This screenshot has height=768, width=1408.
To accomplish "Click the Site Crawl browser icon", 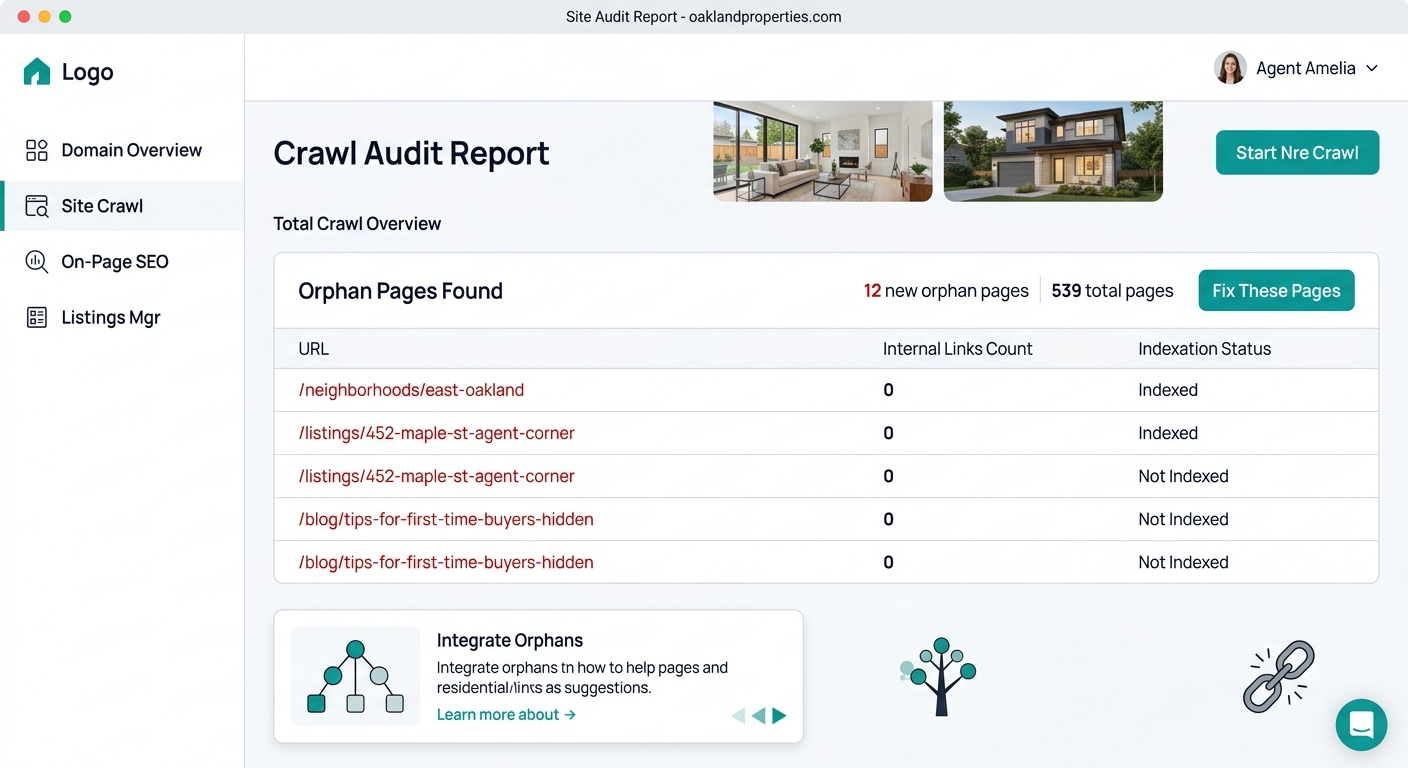I will (37, 206).
